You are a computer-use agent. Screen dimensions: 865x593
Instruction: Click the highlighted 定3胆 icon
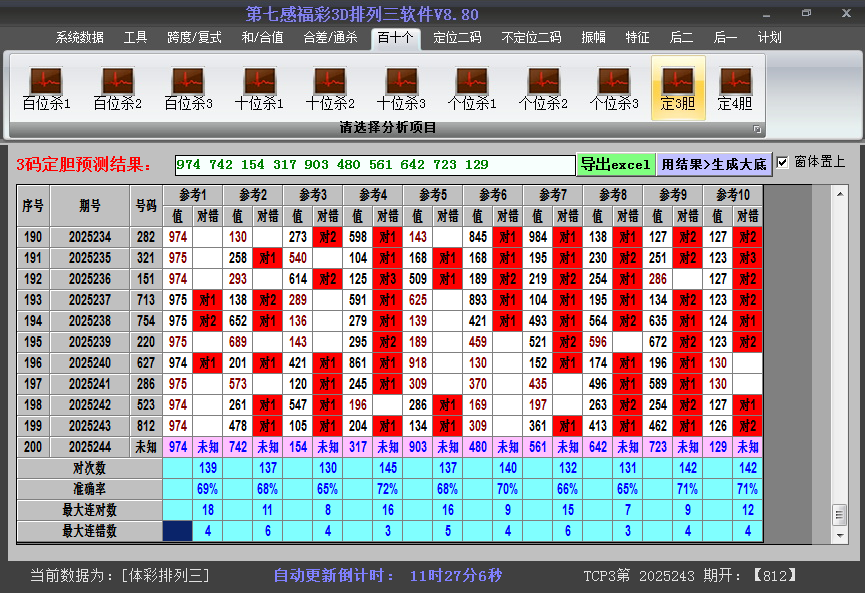[678, 81]
